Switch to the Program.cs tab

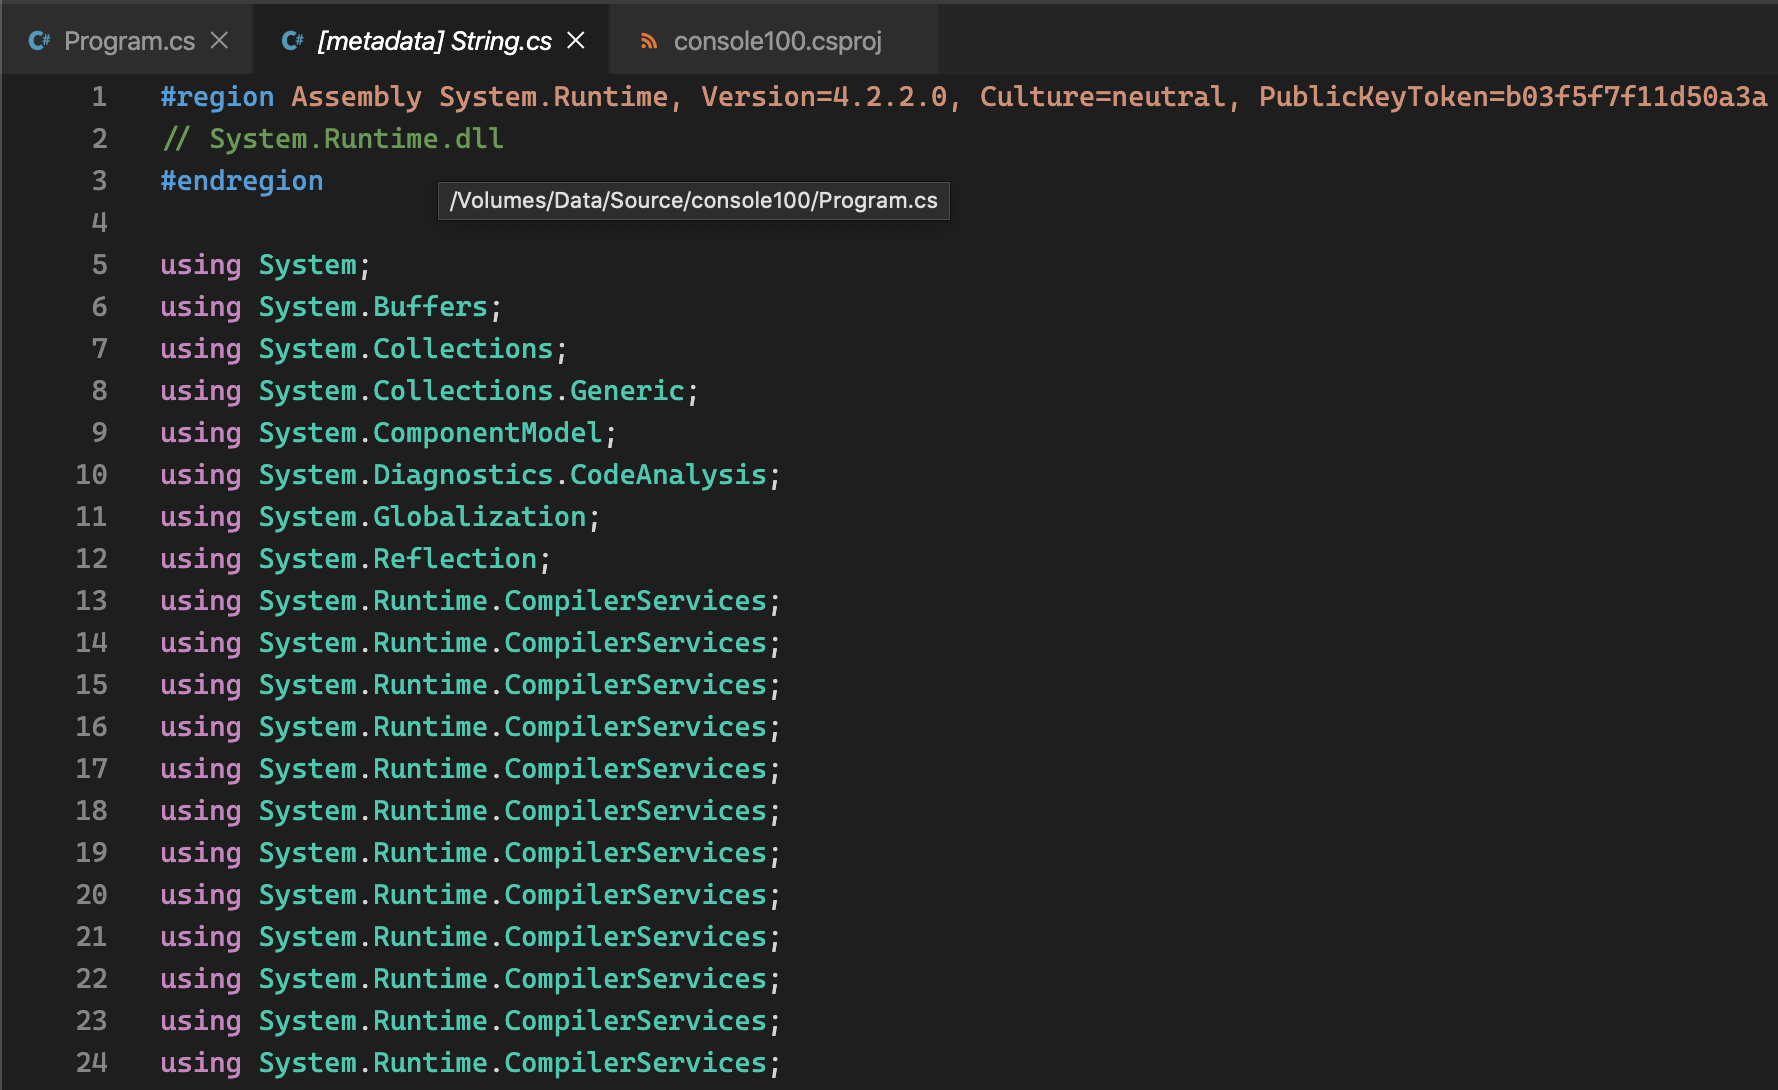(x=128, y=41)
